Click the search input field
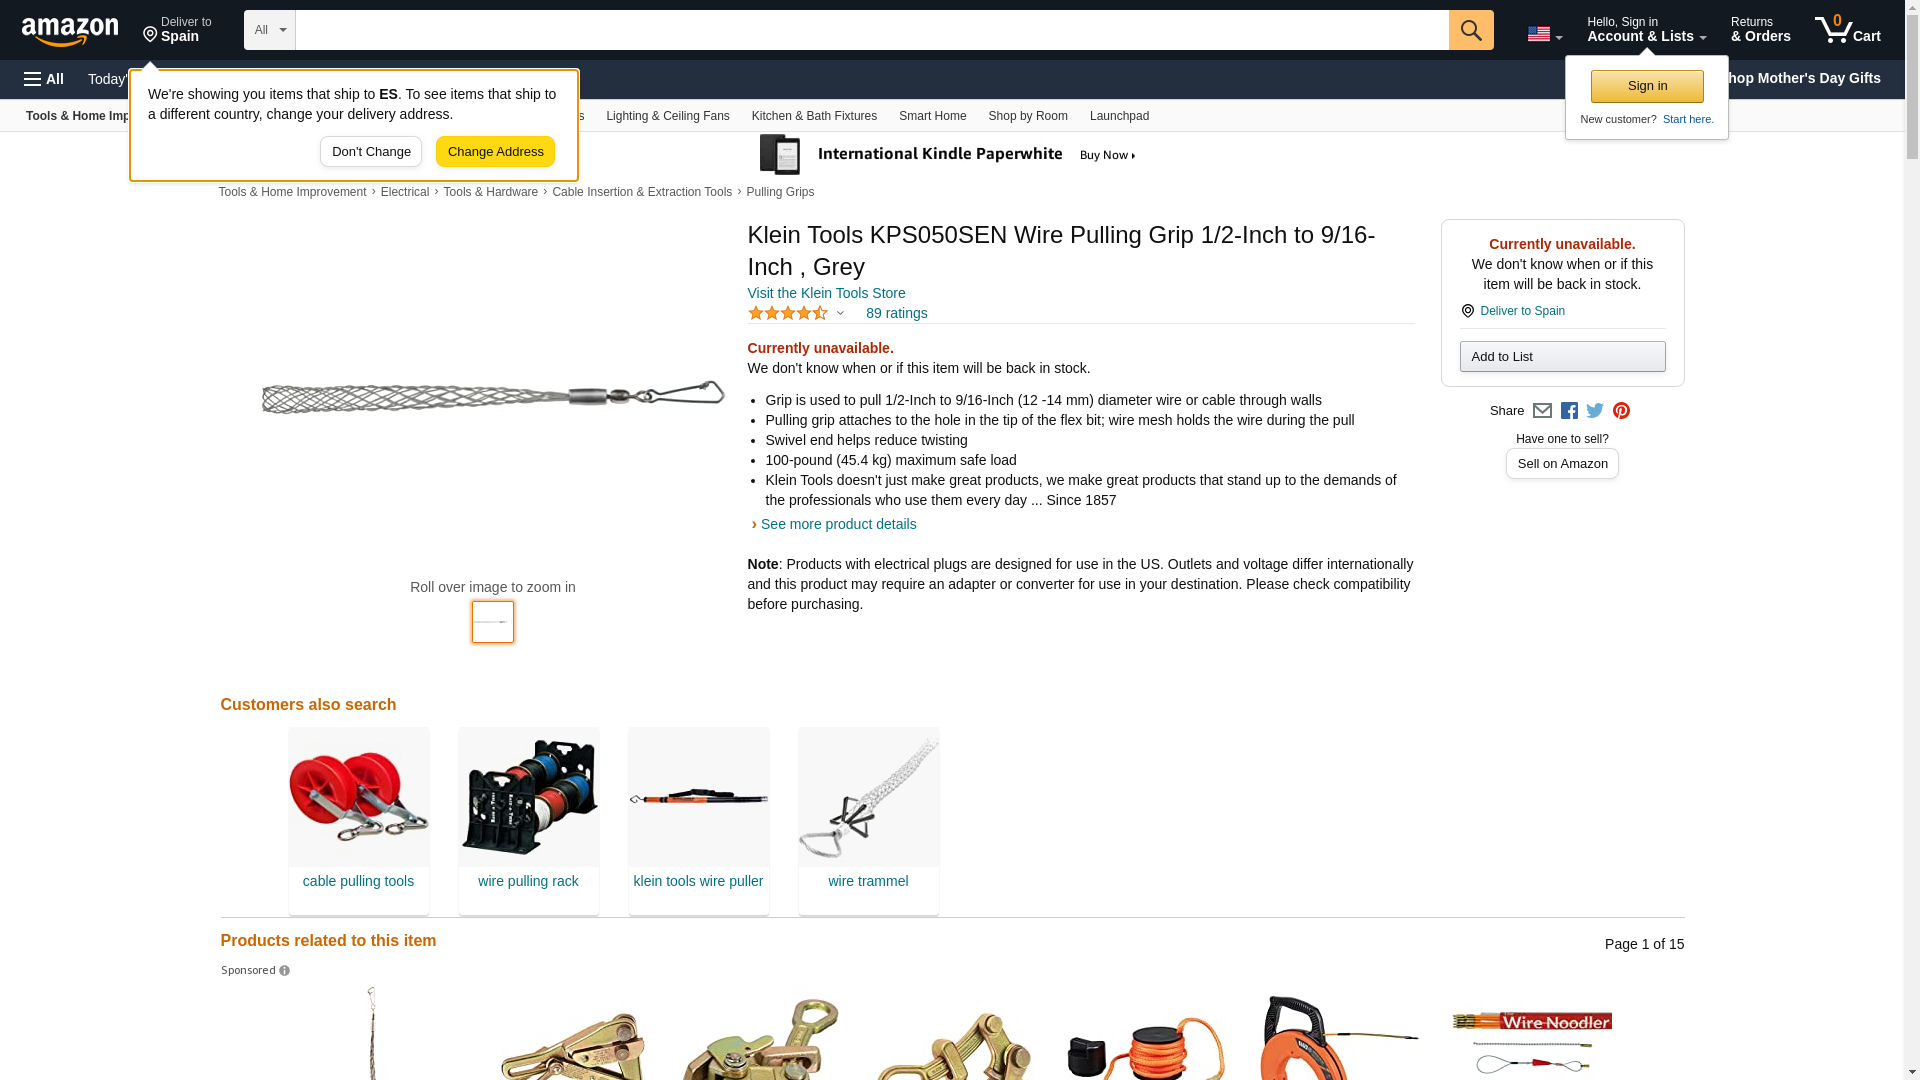The height and width of the screenshot is (1080, 1920). (x=872, y=30)
